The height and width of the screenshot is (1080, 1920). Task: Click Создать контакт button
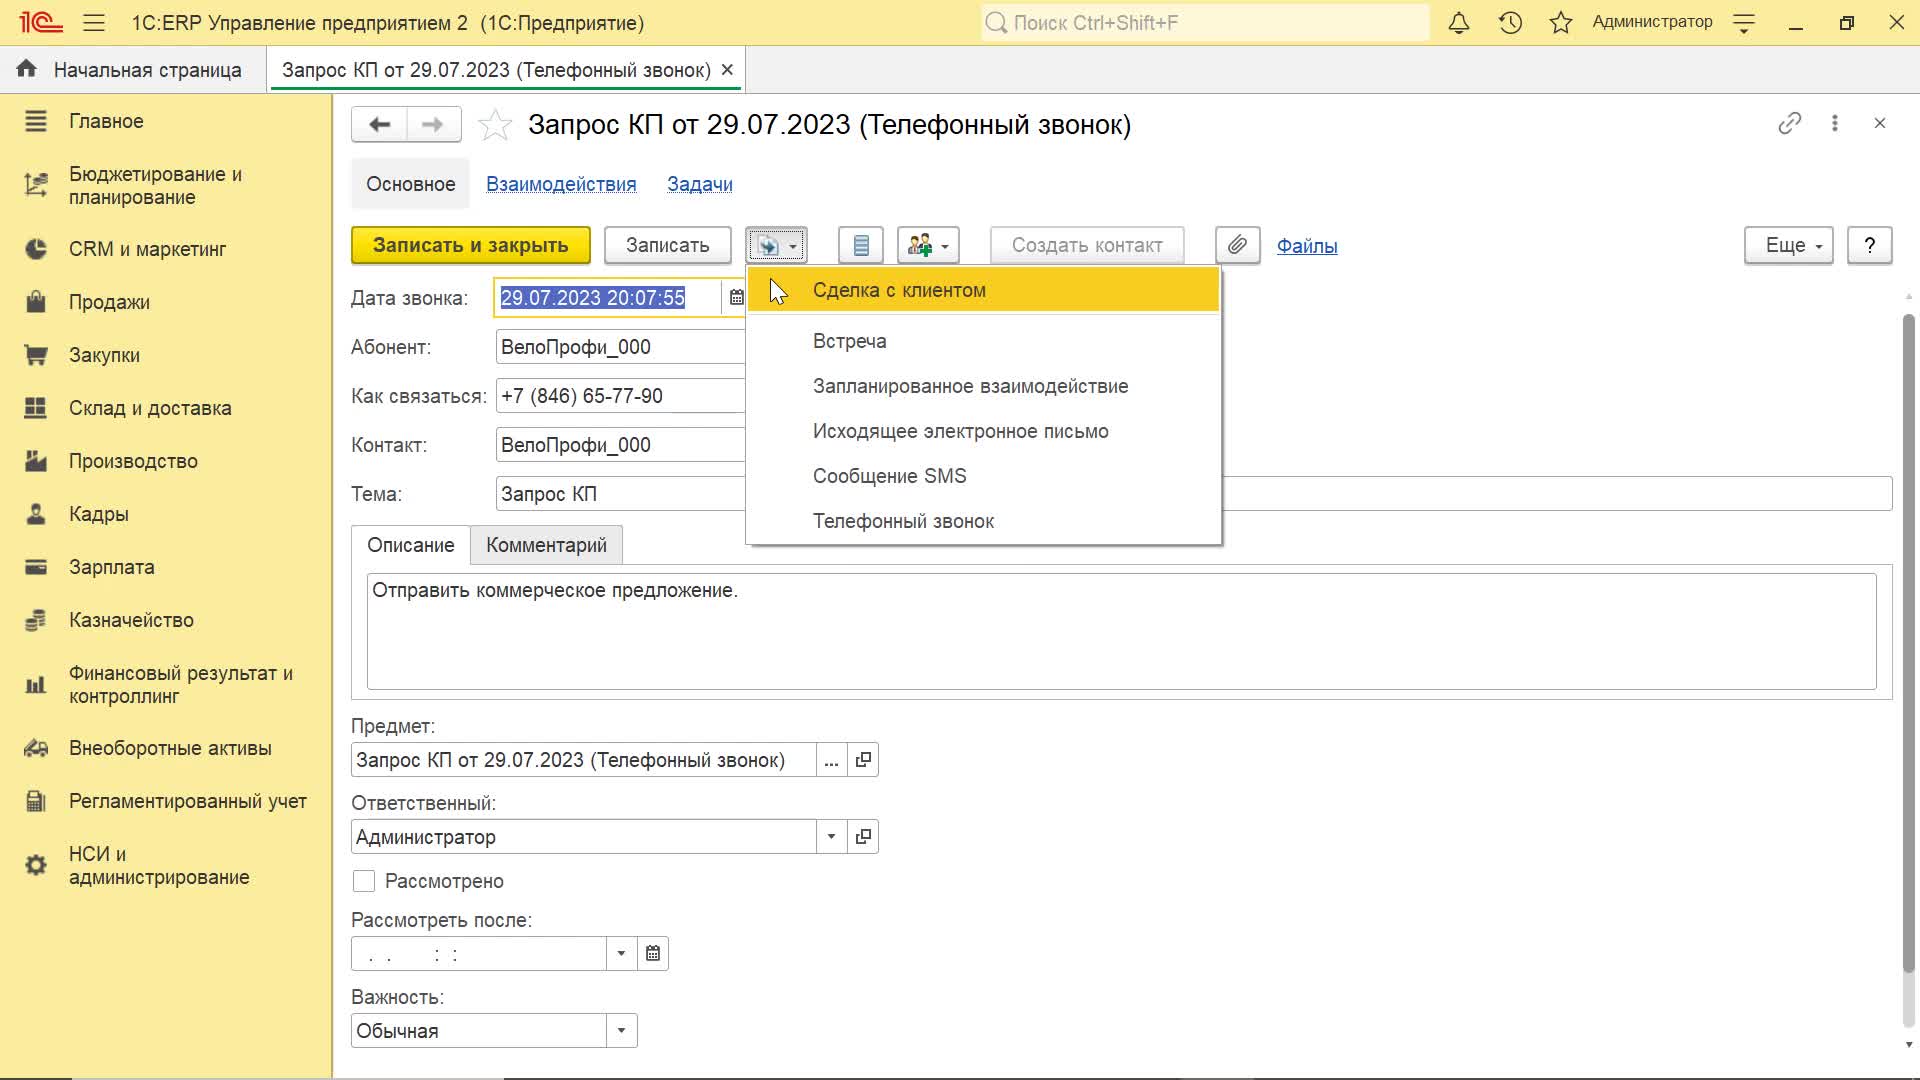point(1087,245)
